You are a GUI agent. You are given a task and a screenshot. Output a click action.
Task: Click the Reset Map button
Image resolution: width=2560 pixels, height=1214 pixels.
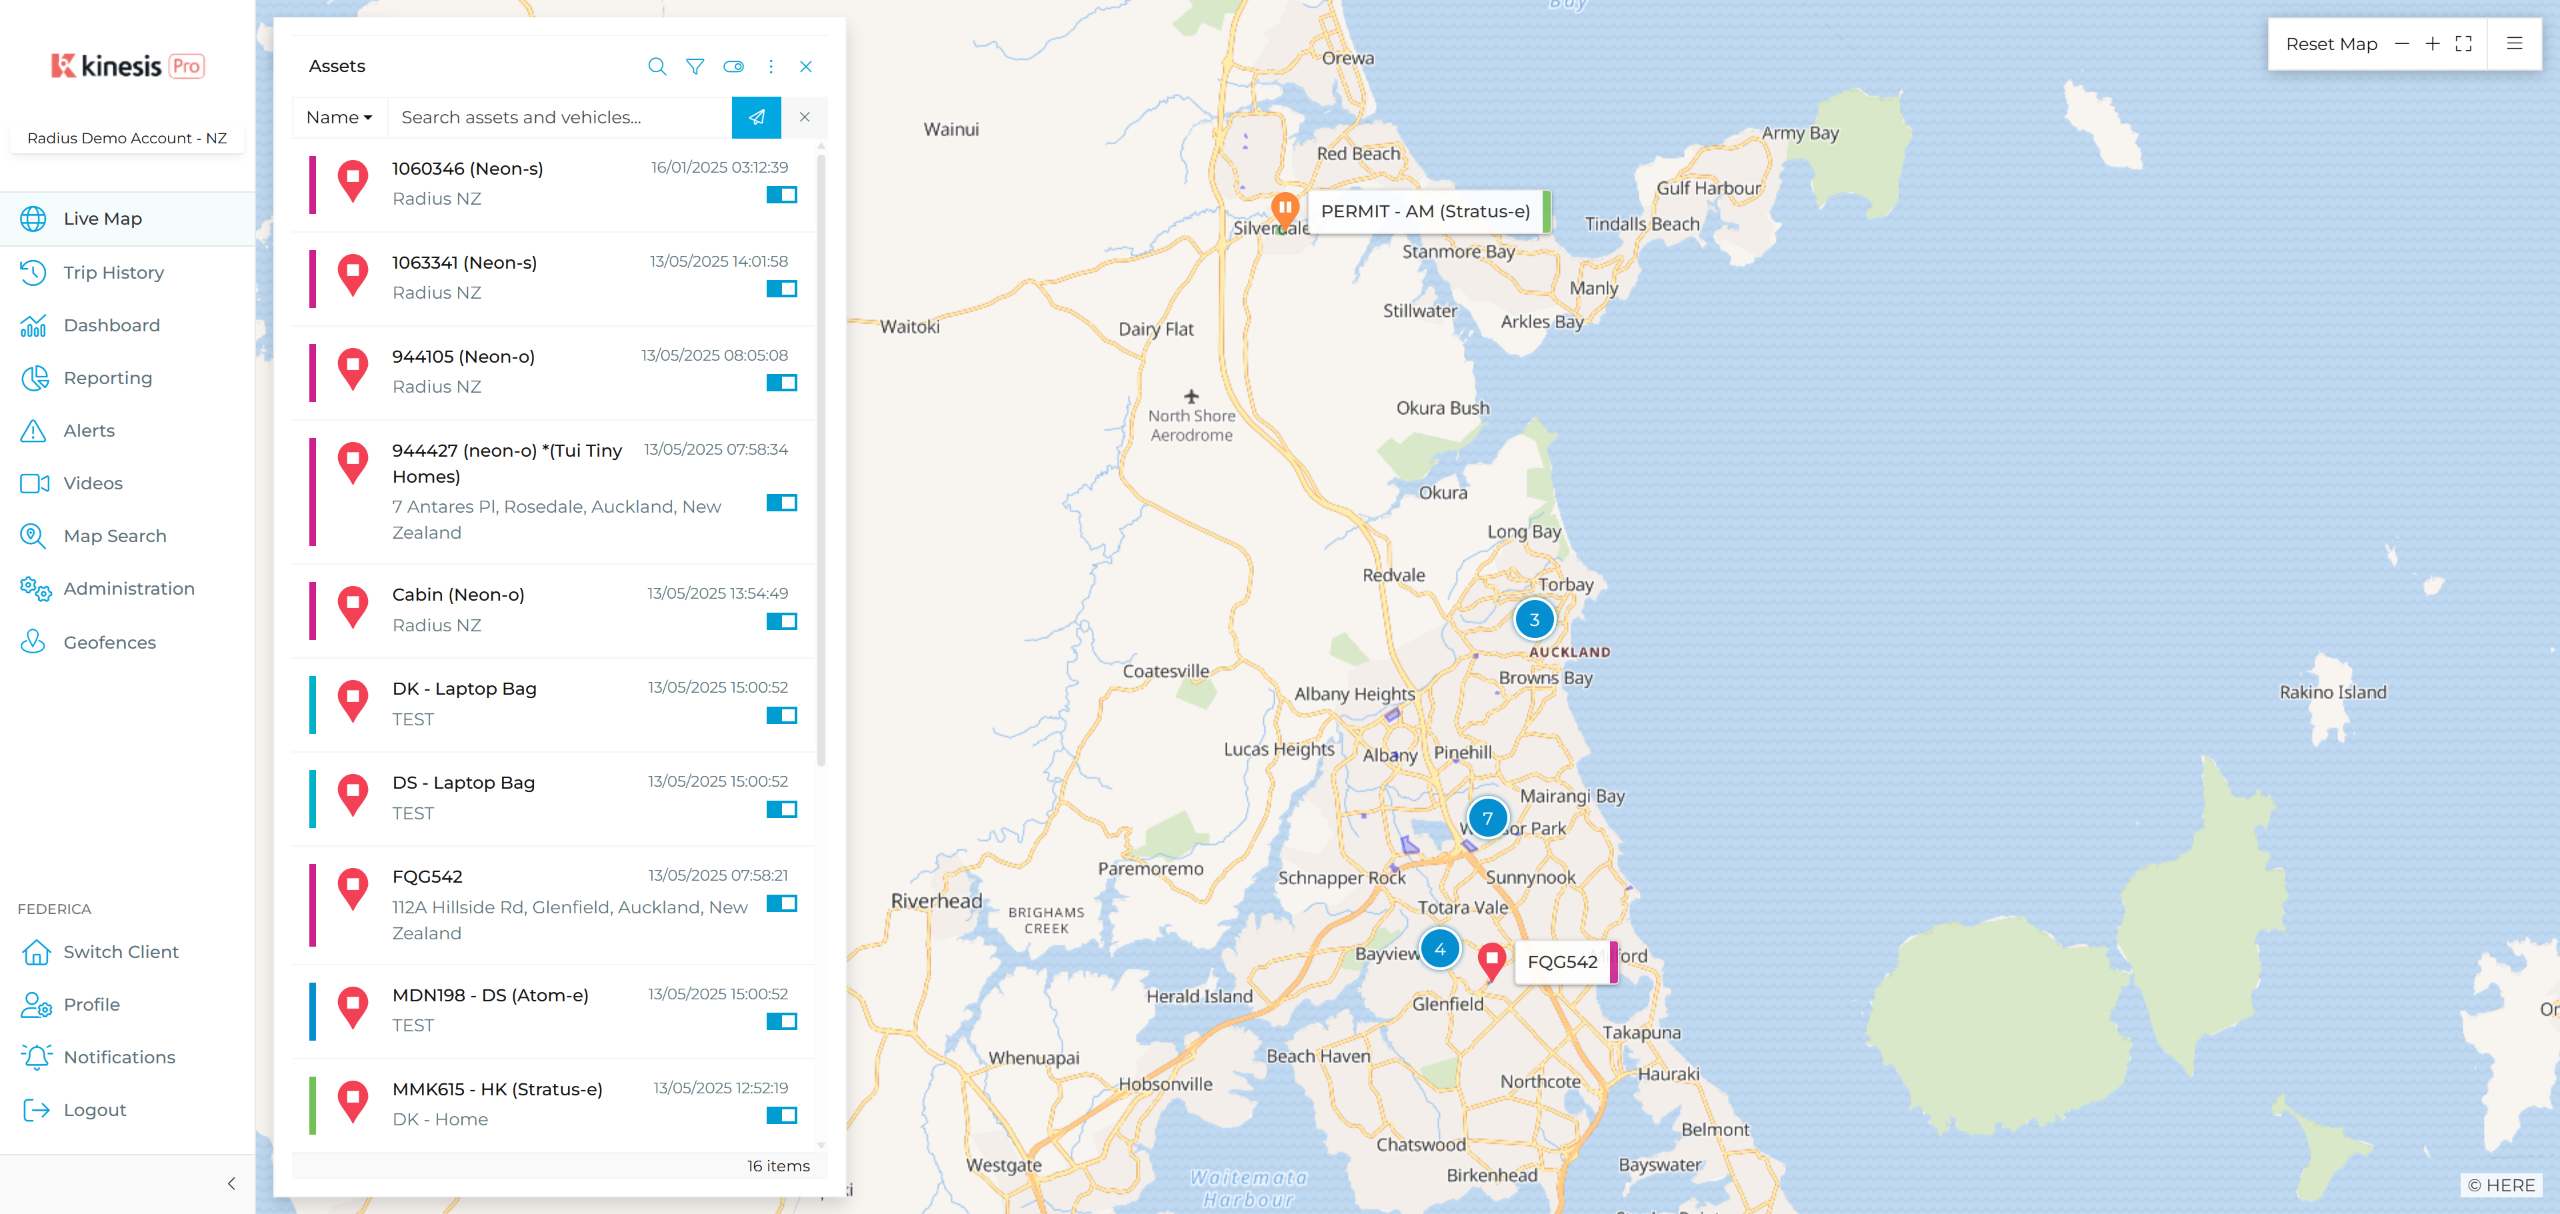[2331, 44]
